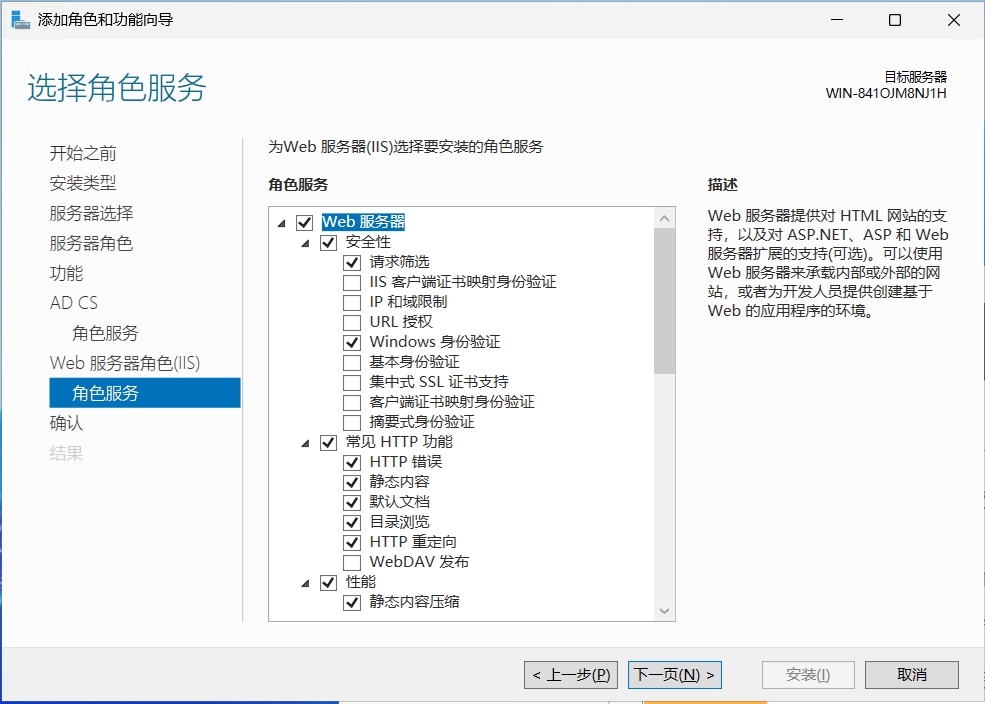Go to the 安装类型 wizard step
The width and height of the screenshot is (985, 704).
pos(83,183)
